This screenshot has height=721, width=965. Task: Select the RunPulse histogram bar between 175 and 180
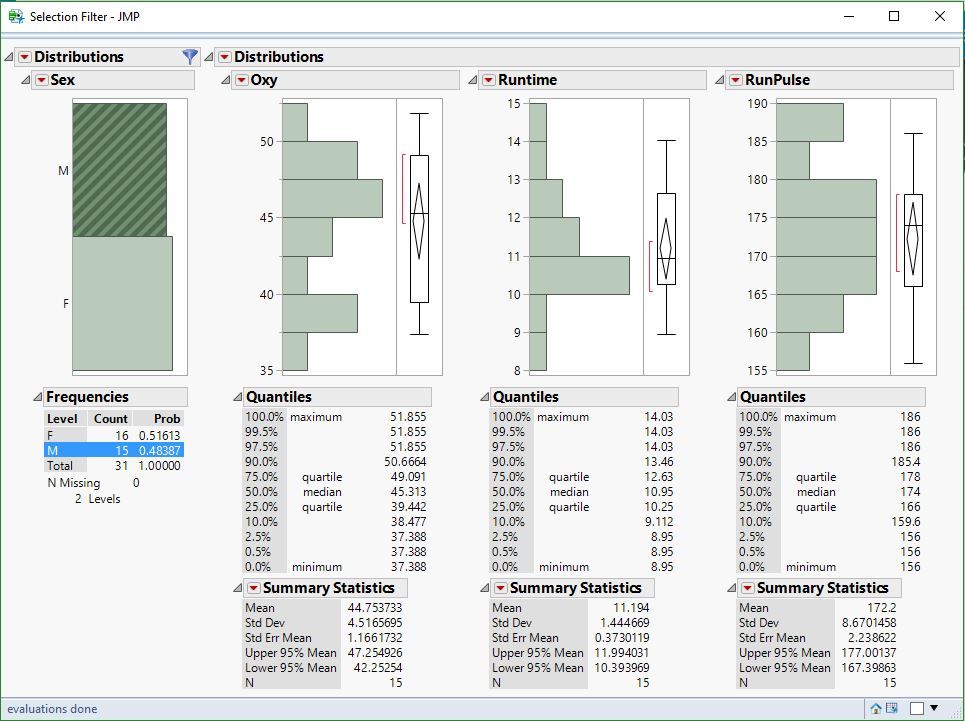pos(827,198)
